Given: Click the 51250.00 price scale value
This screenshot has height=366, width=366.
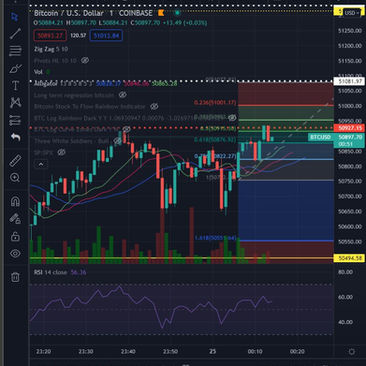Looking at the screenshot, I should pyautogui.click(x=350, y=31).
